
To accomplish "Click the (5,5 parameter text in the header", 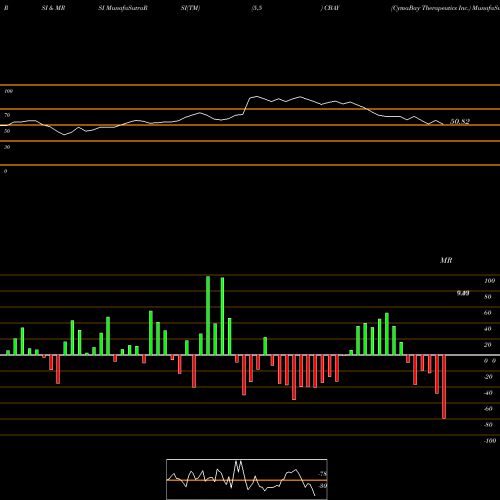I will tap(257, 8).
